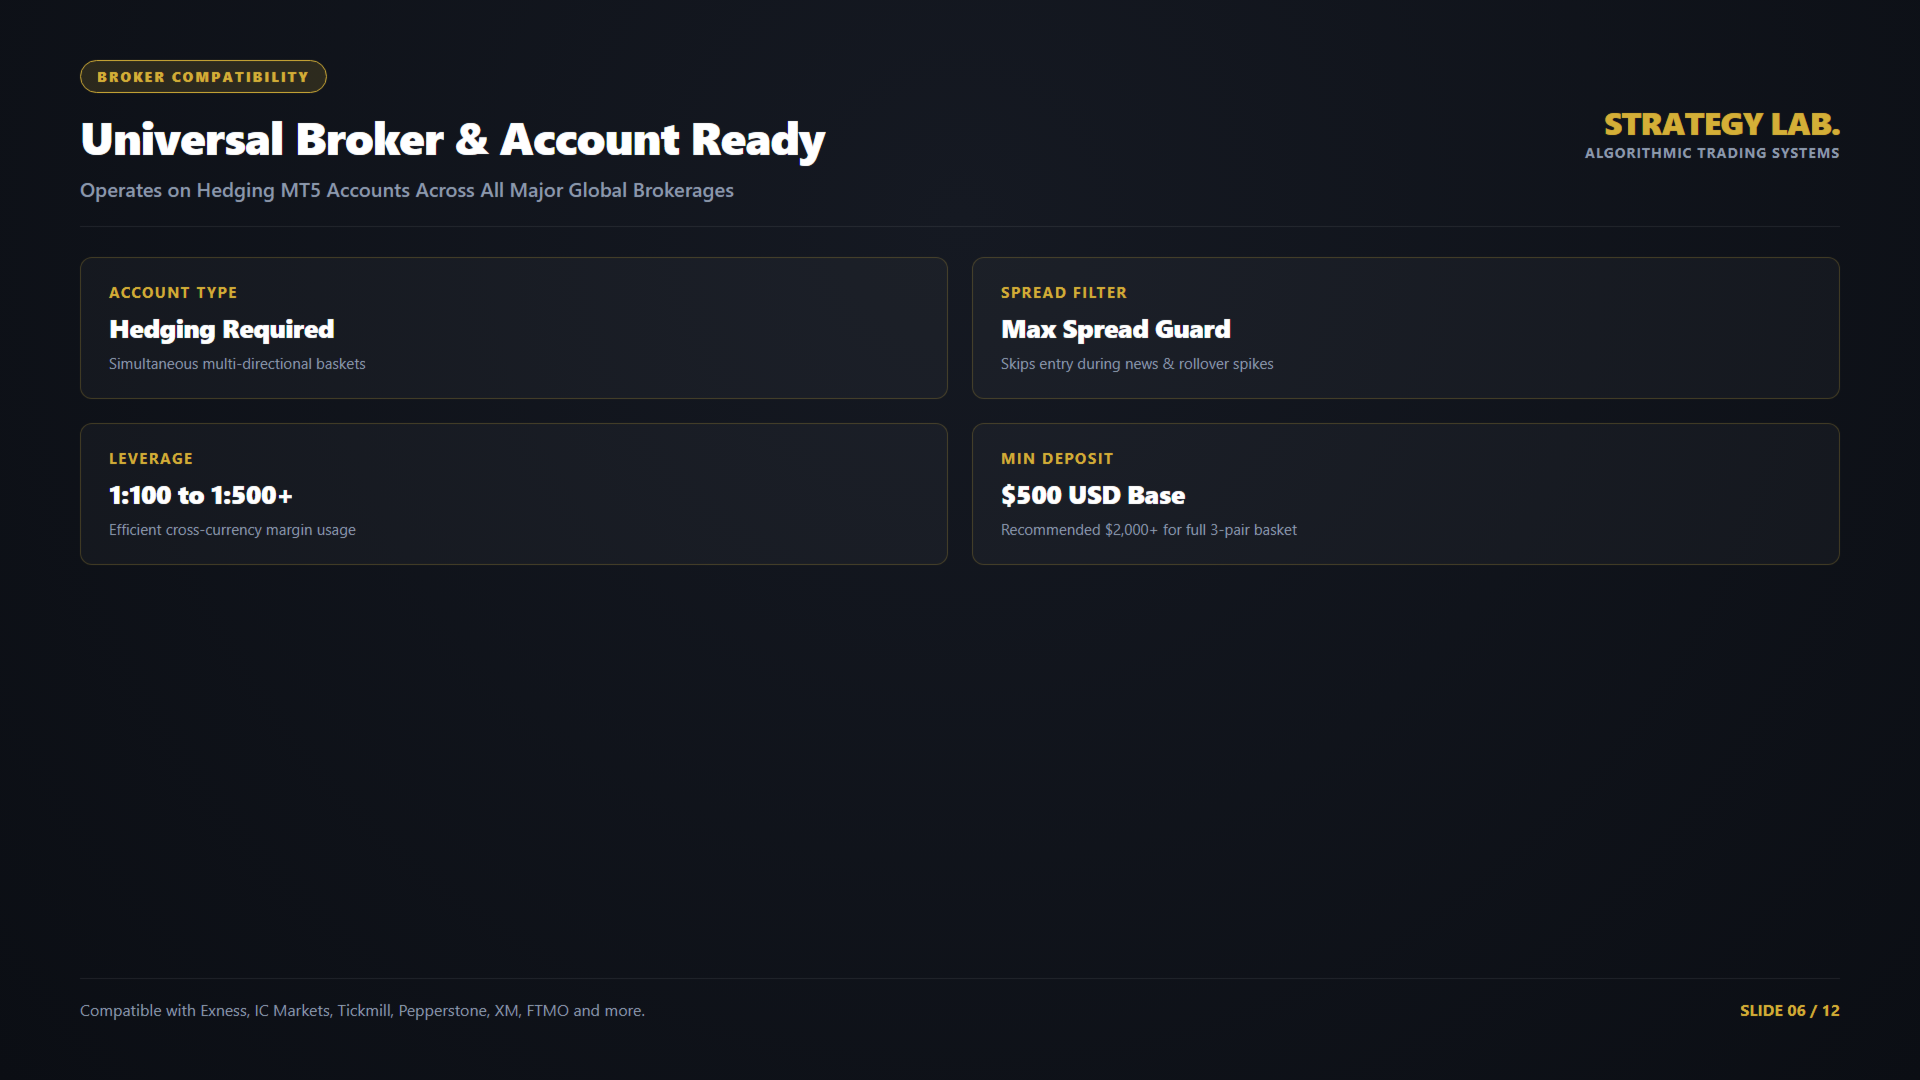Select the $500 USD Base heading
The height and width of the screenshot is (1080, 1920).
1093,496
